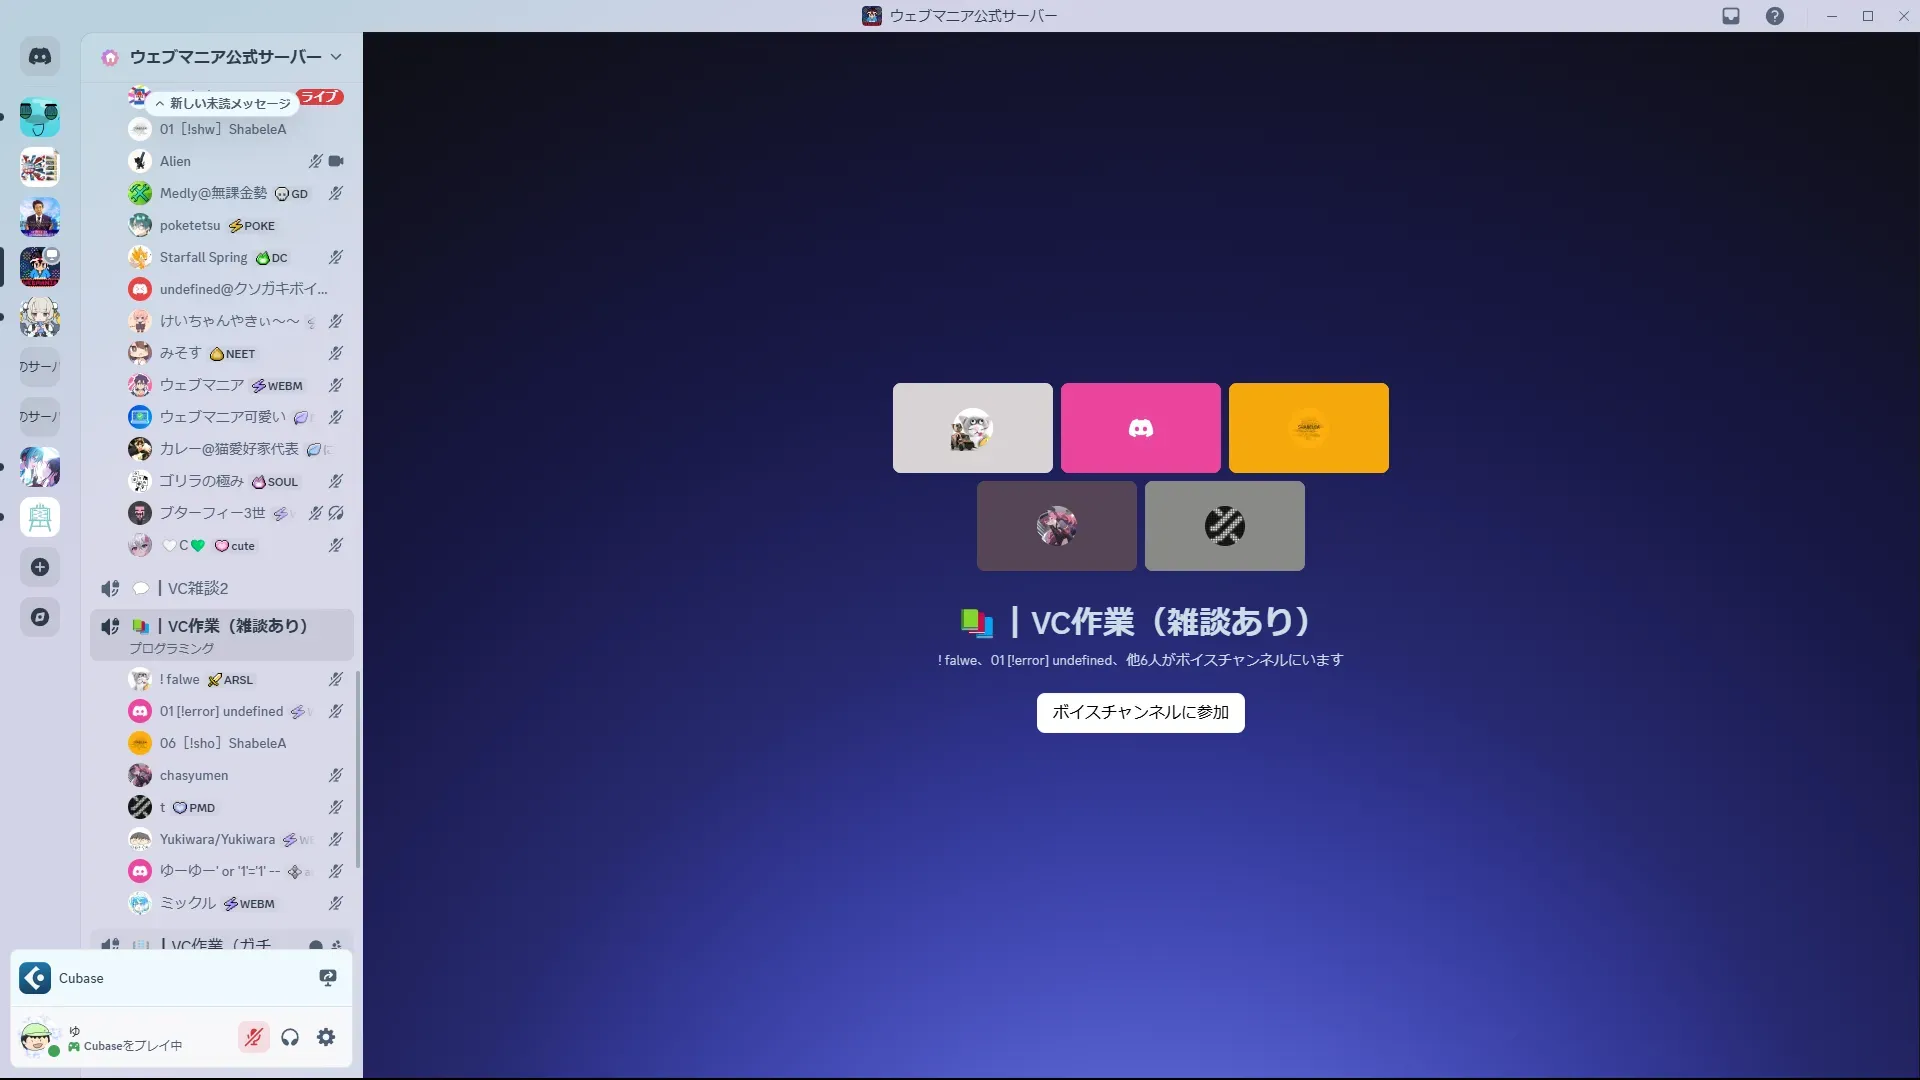Click user Alien in voice list
The width and height of the screenshot is (1920, 1080).
(x=175, y=161)
